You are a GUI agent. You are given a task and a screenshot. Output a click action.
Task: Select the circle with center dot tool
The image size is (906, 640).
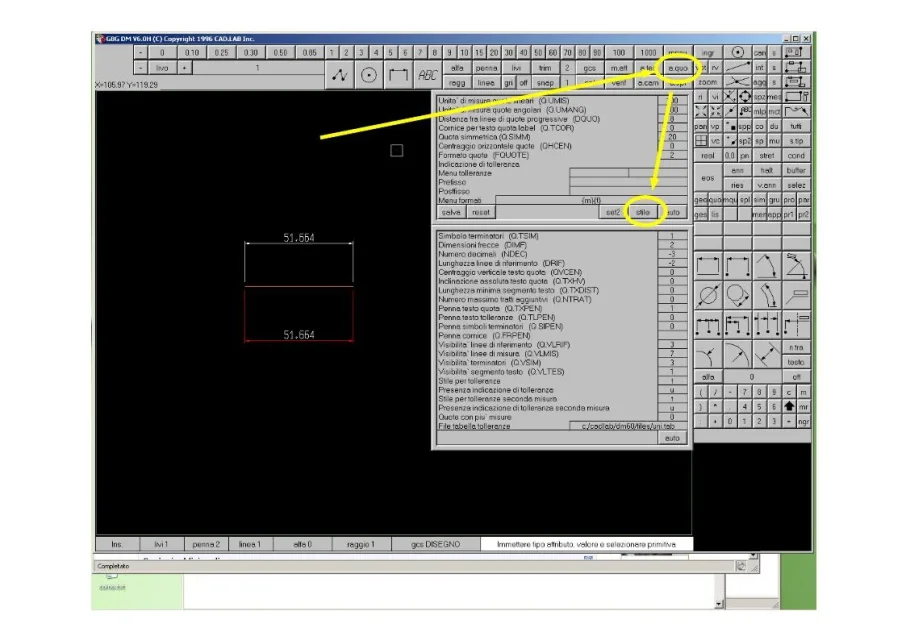(x=369, y=75)
